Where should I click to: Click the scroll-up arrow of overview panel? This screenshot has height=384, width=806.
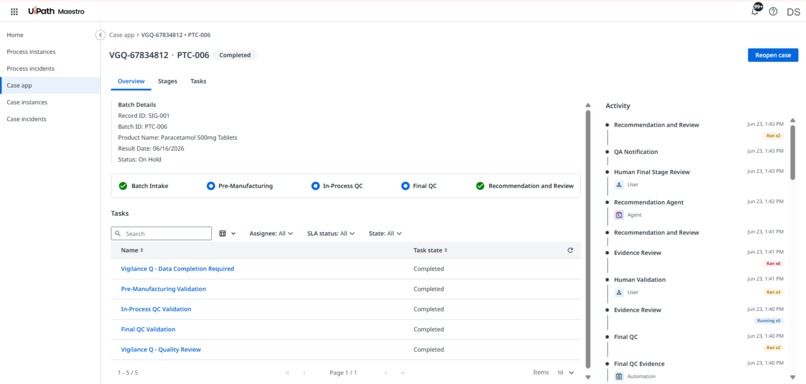588,105
